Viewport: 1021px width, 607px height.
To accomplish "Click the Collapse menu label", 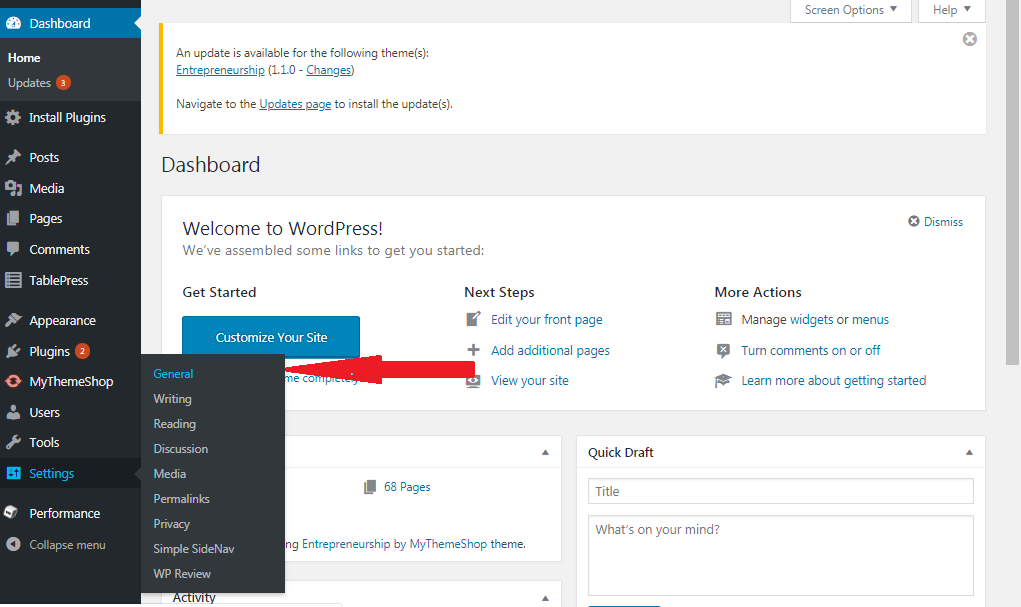I will coord(67,545).
